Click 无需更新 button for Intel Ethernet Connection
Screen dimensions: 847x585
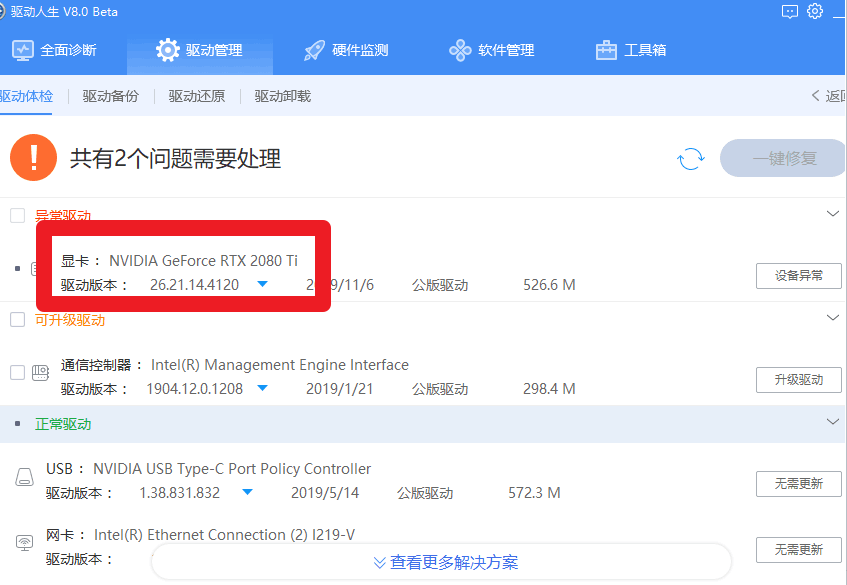(798, 549)
